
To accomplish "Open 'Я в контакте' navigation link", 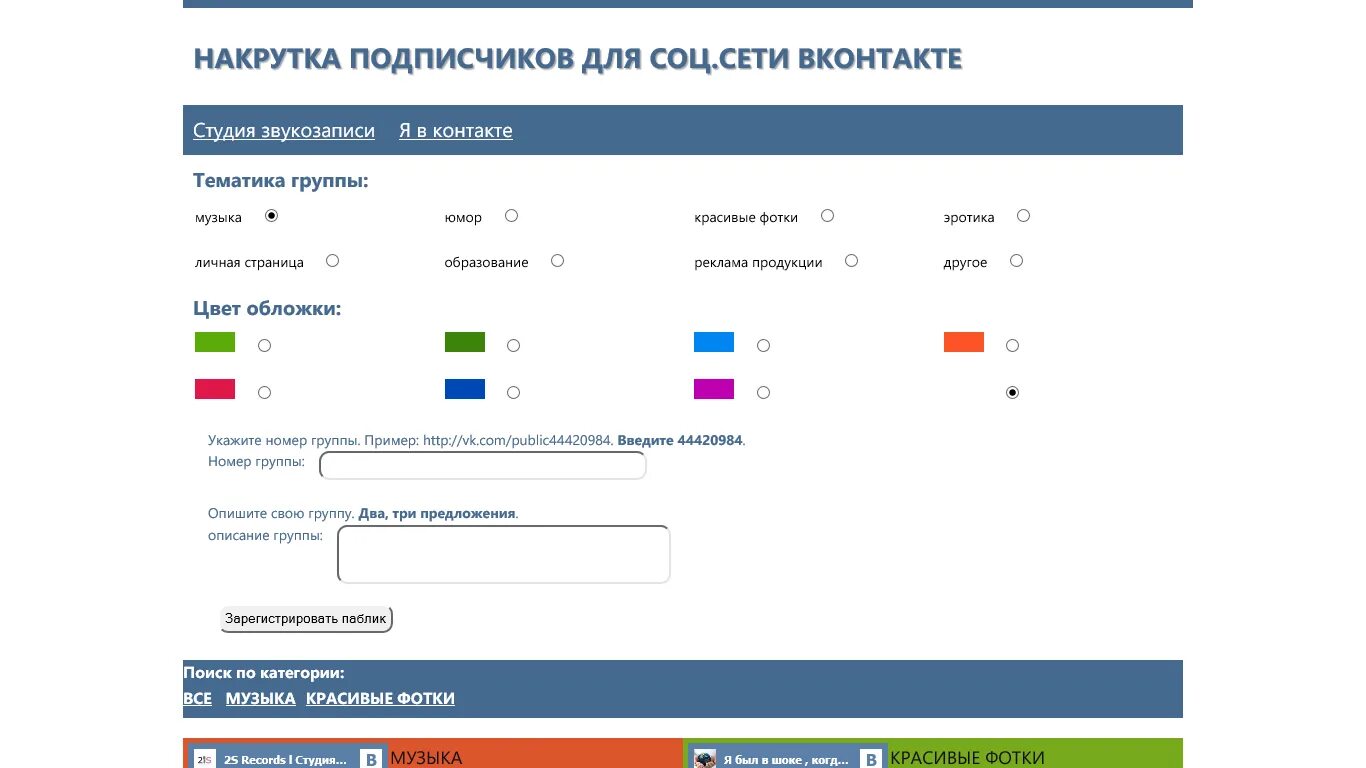I will click(x=456, y=131).
